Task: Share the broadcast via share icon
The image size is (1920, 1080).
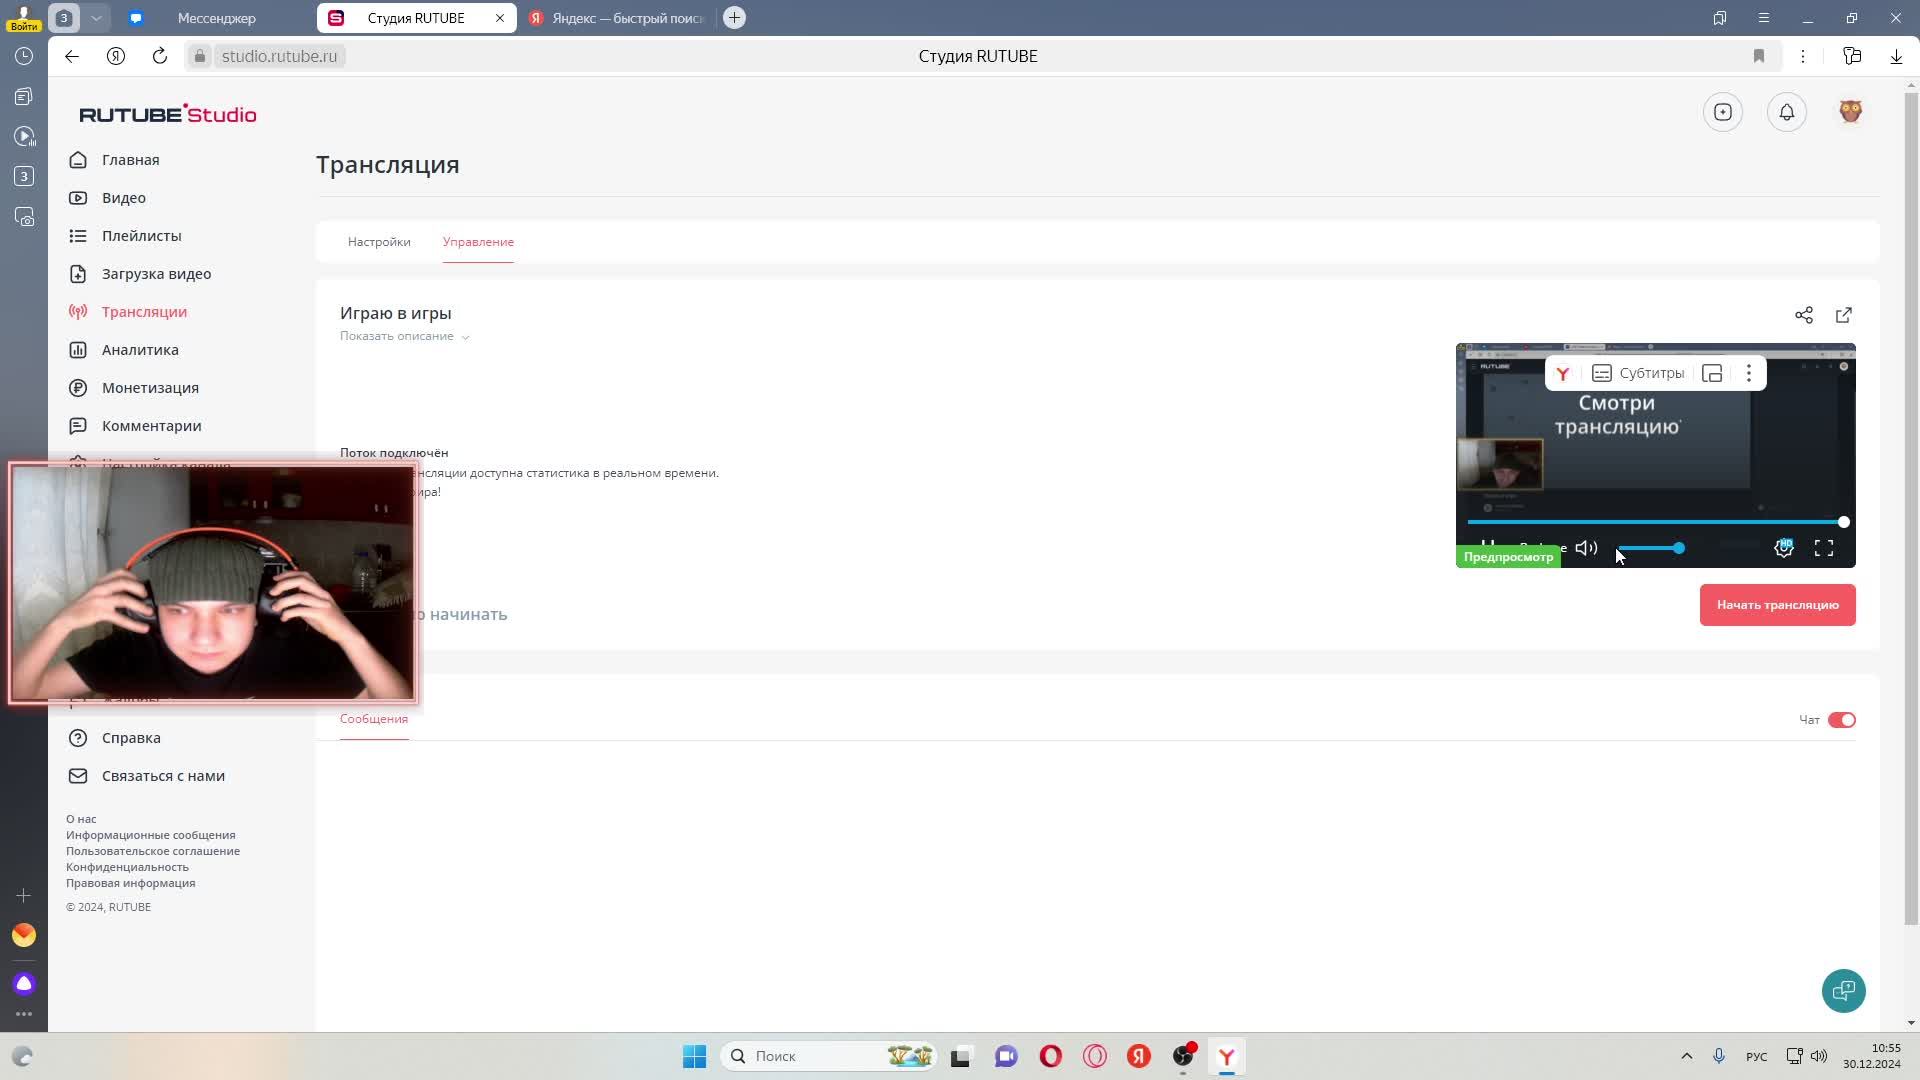Action: [1804, 315]
